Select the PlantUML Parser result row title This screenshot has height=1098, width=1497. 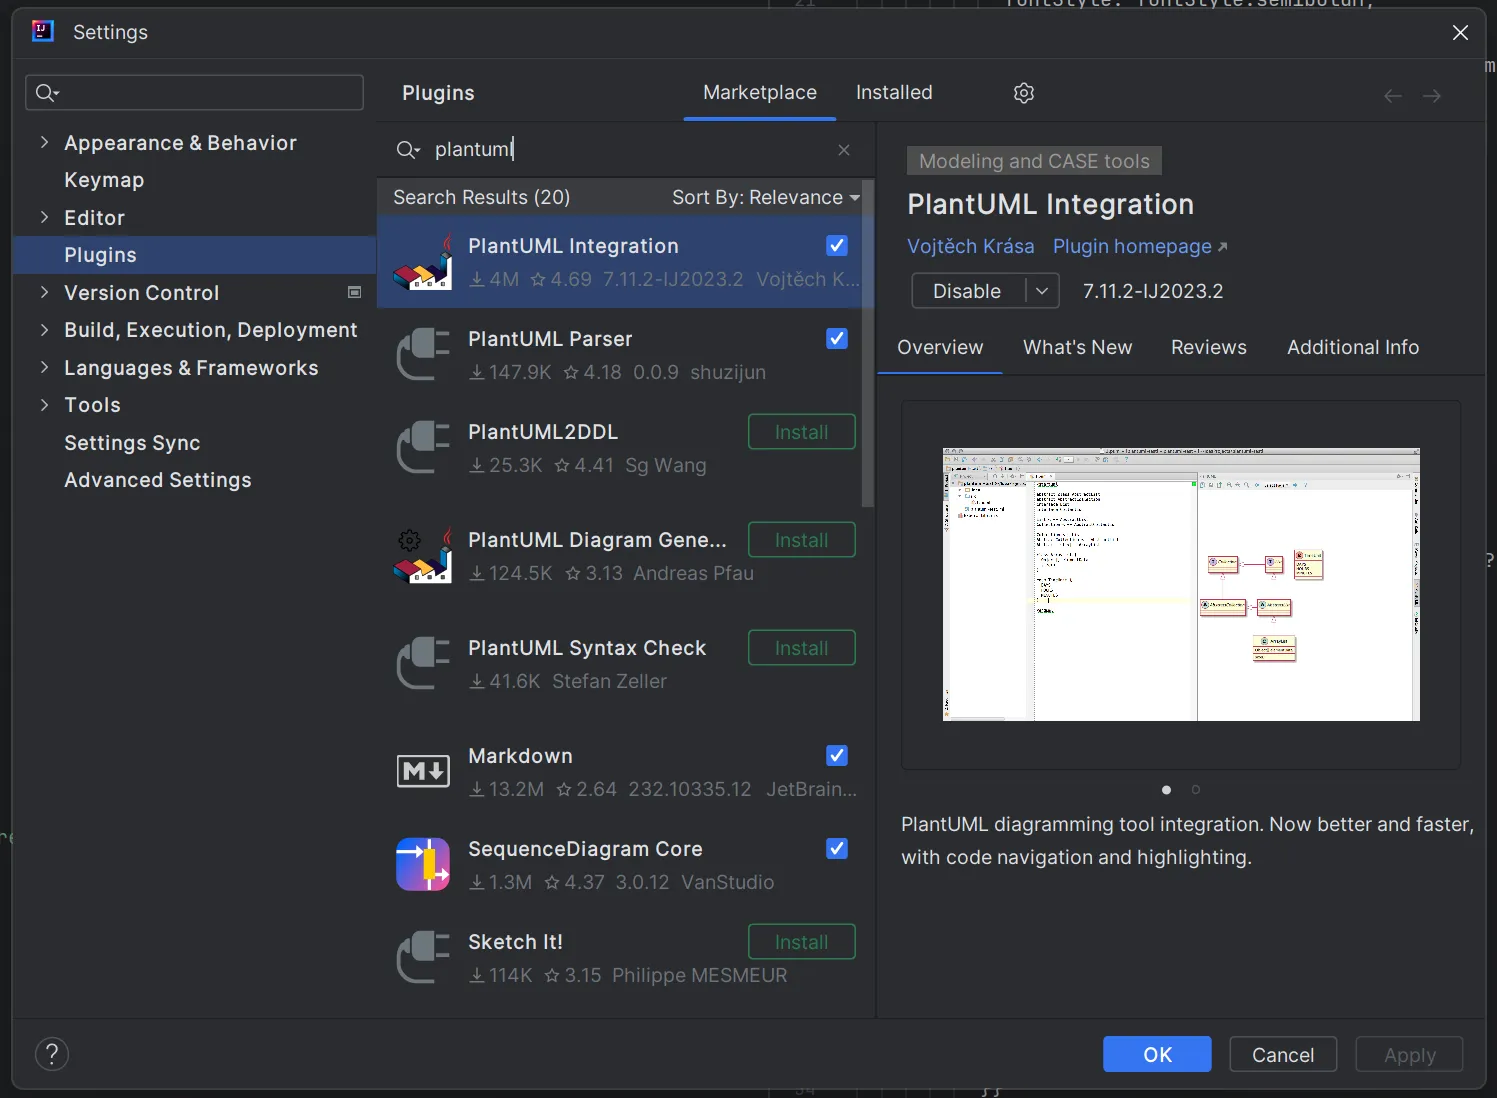tap(550, 339)
